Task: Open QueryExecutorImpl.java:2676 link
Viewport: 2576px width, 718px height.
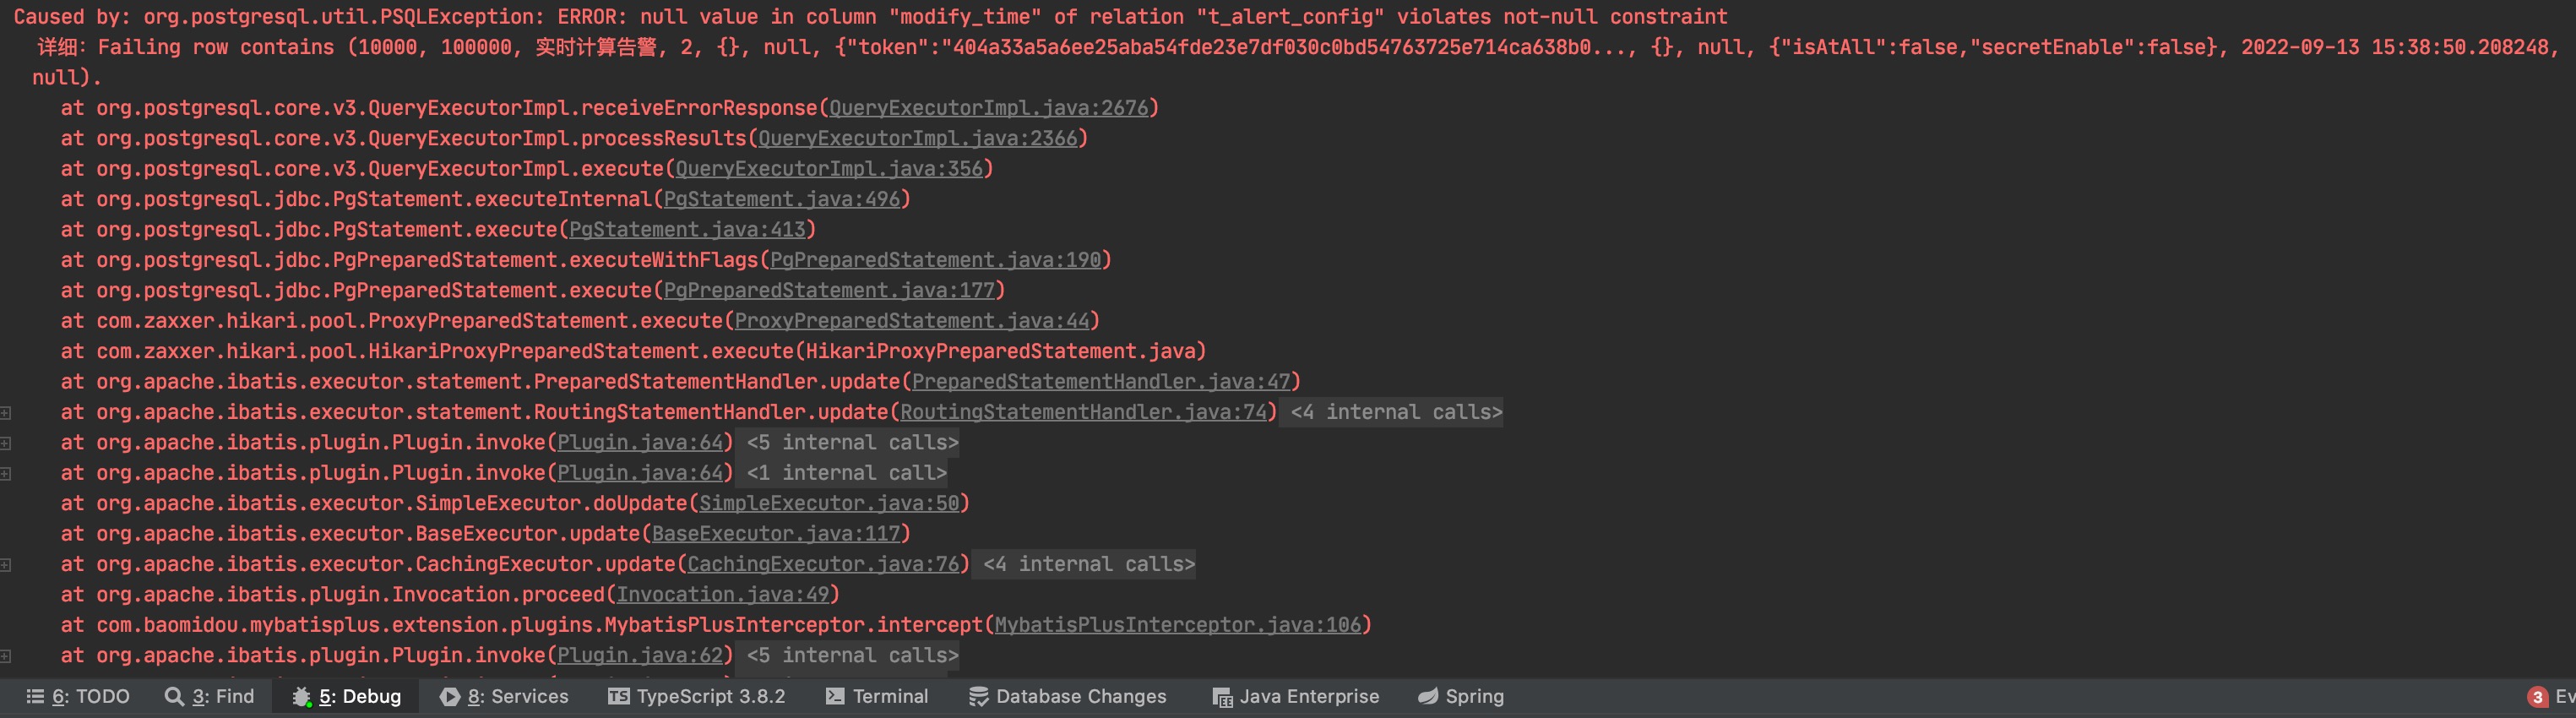Action: coord(988,108)
